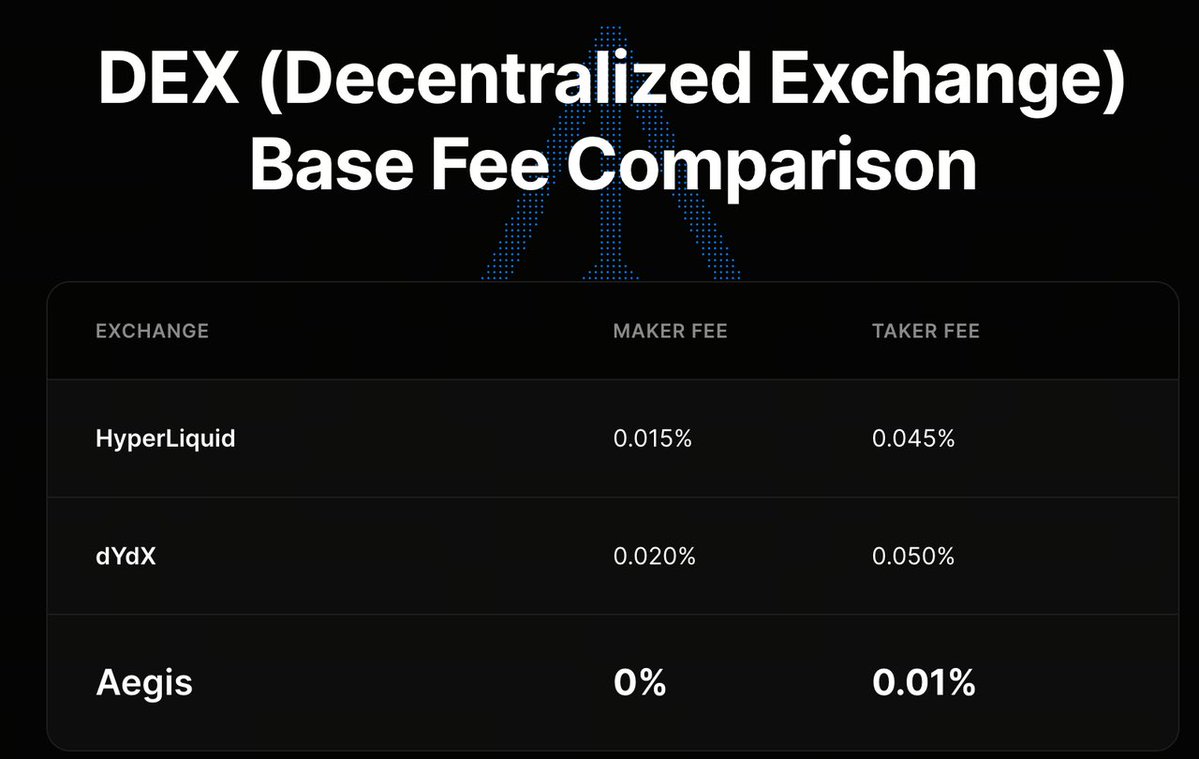The image size is (1199, 759).
Task: Open the dYdX exchange name
Action: click(126, 556)
